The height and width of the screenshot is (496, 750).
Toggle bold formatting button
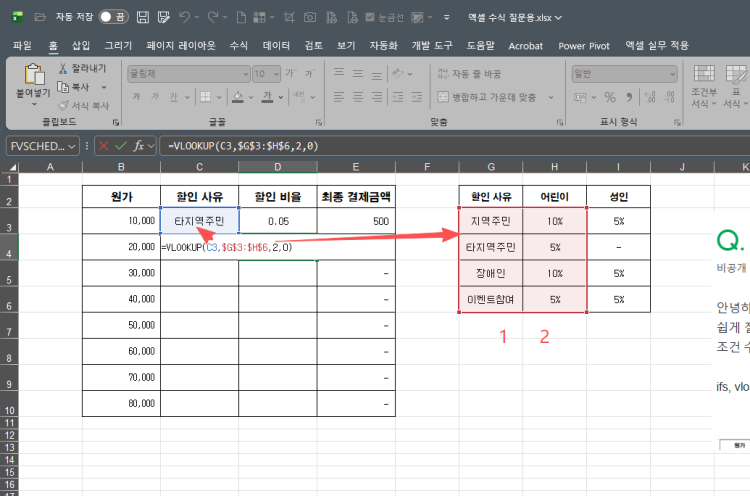click(x=136, y=97)
